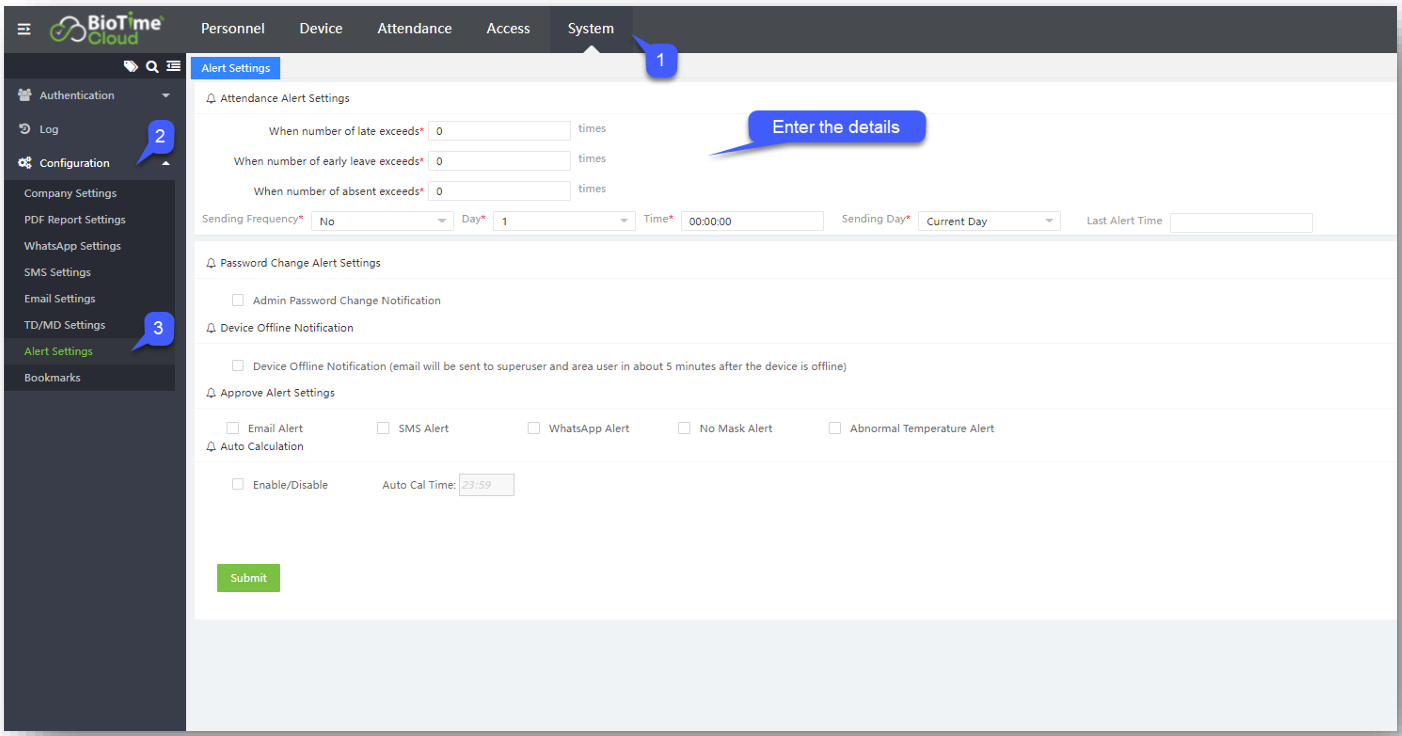
Task: Click the late exceeds number field
Action: pyautogui.click(x=499, y=131)
